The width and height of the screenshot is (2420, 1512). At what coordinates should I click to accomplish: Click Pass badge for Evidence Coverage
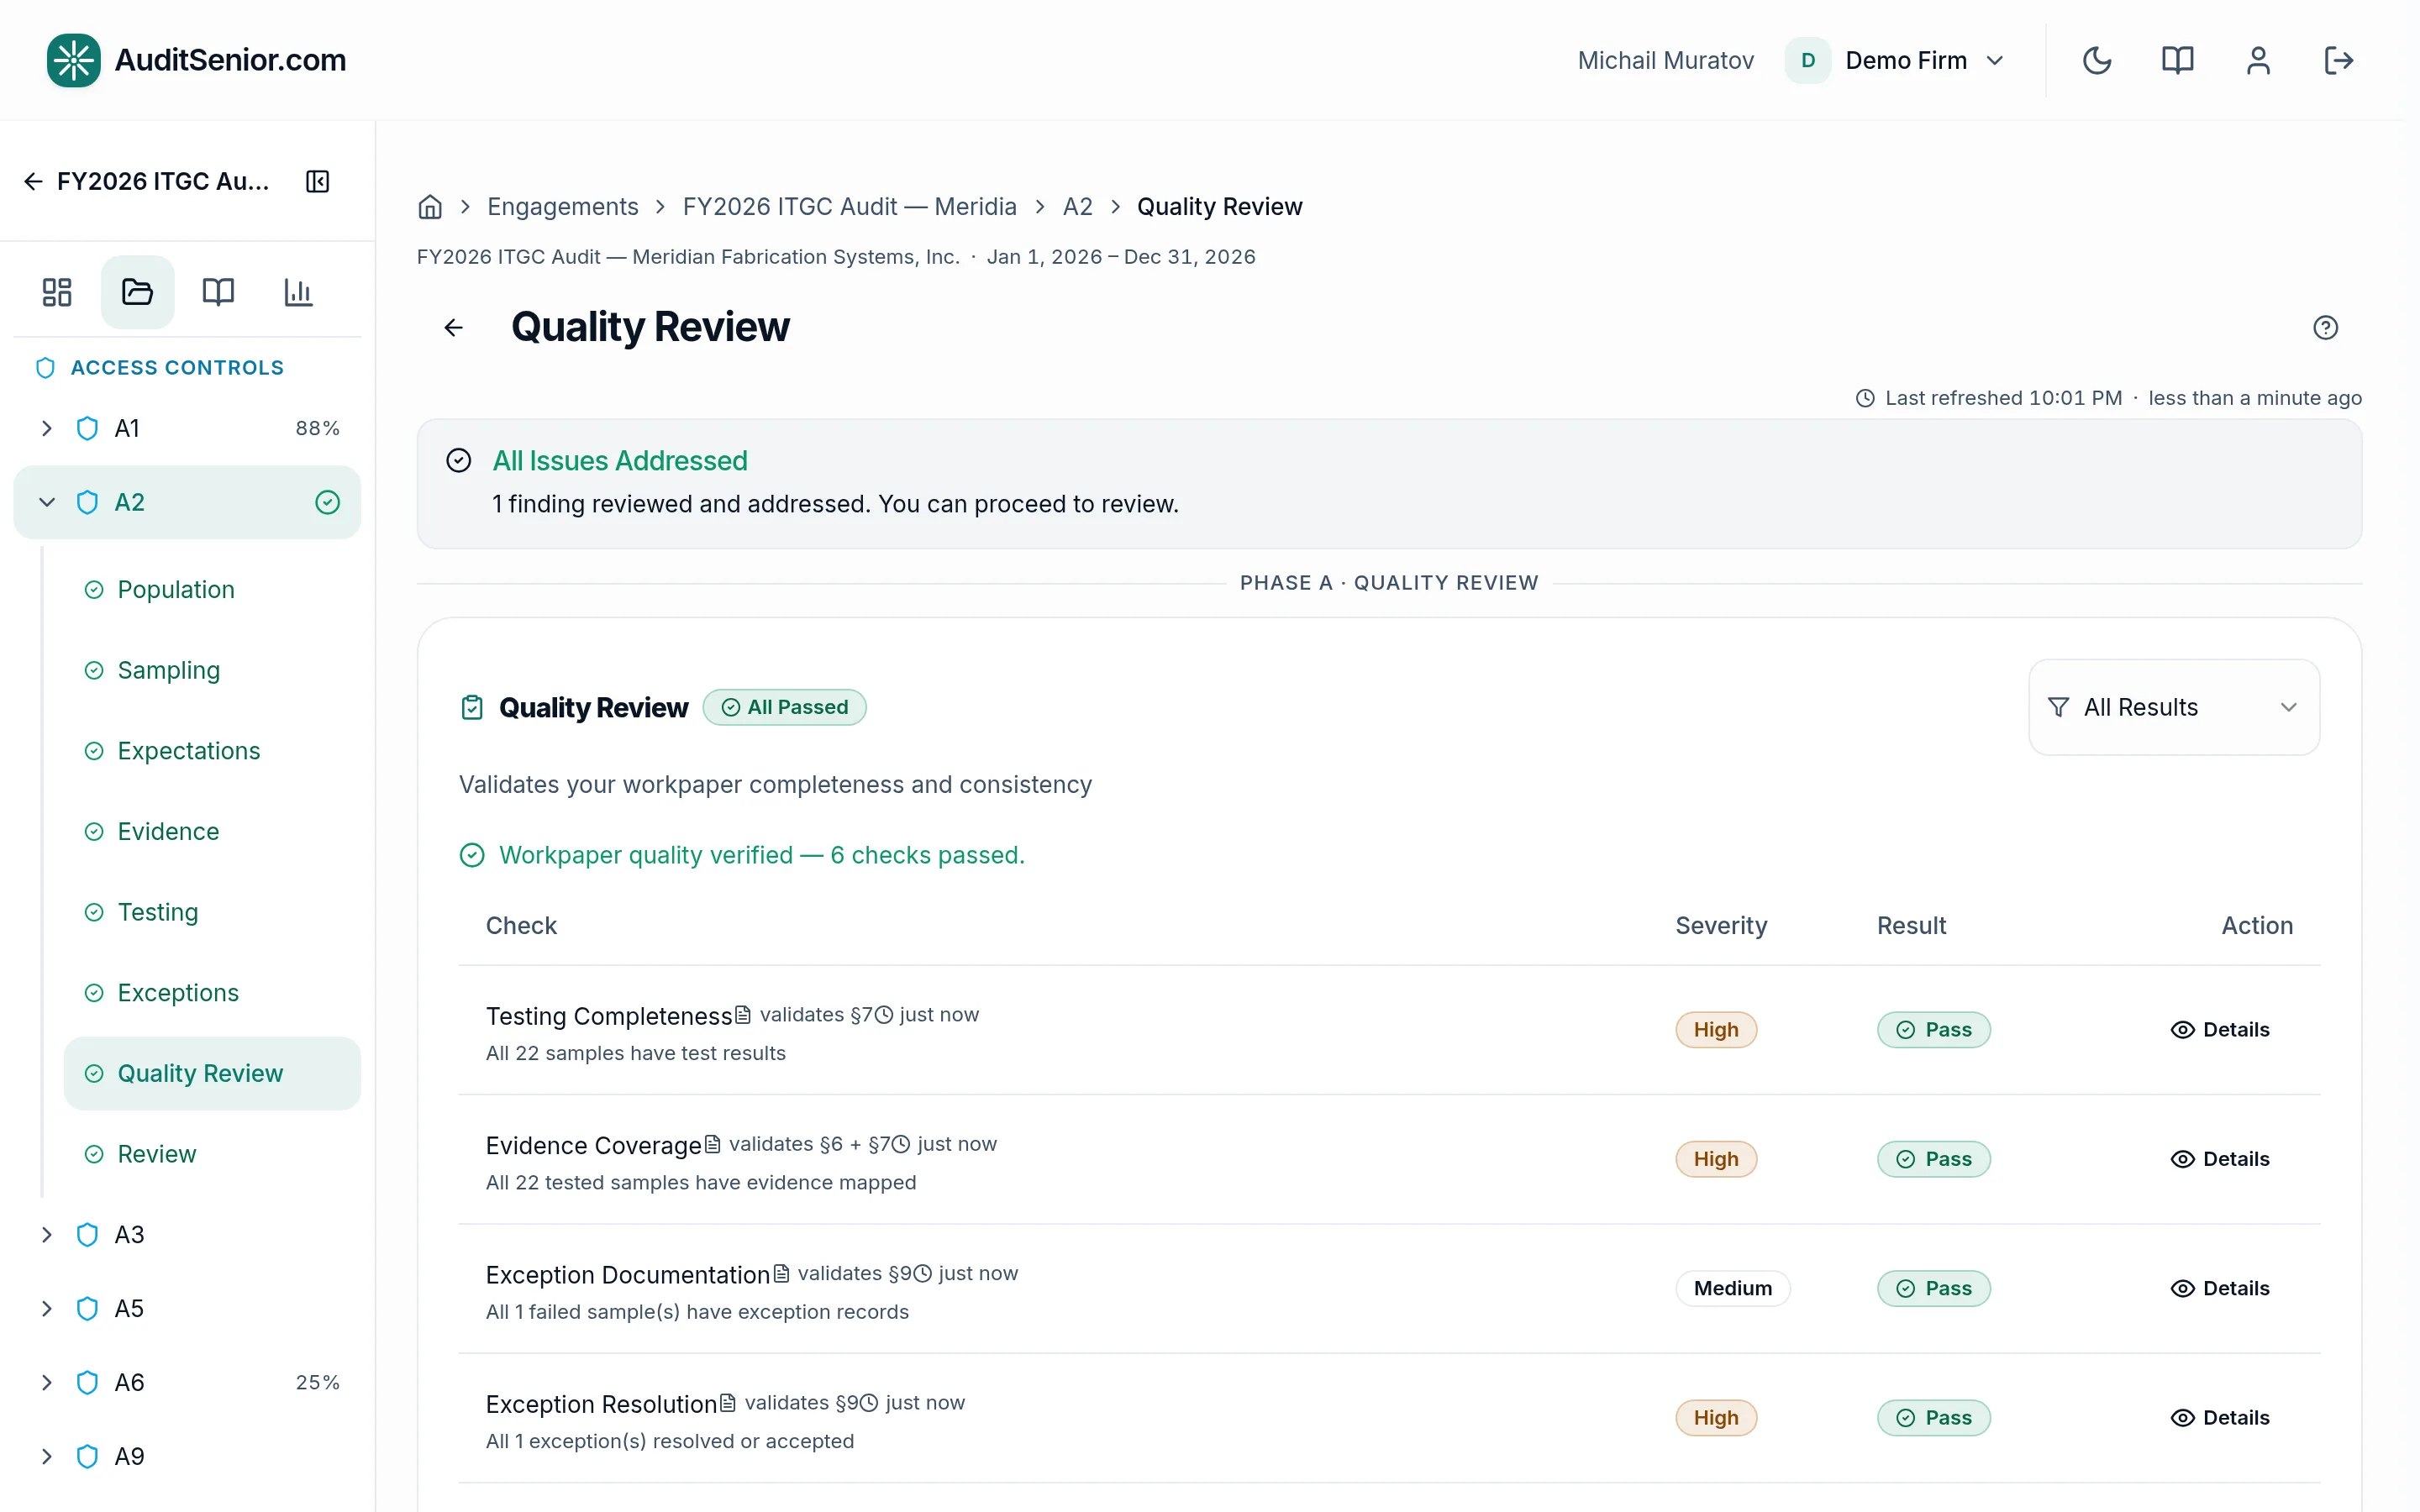point(1933,1159)
